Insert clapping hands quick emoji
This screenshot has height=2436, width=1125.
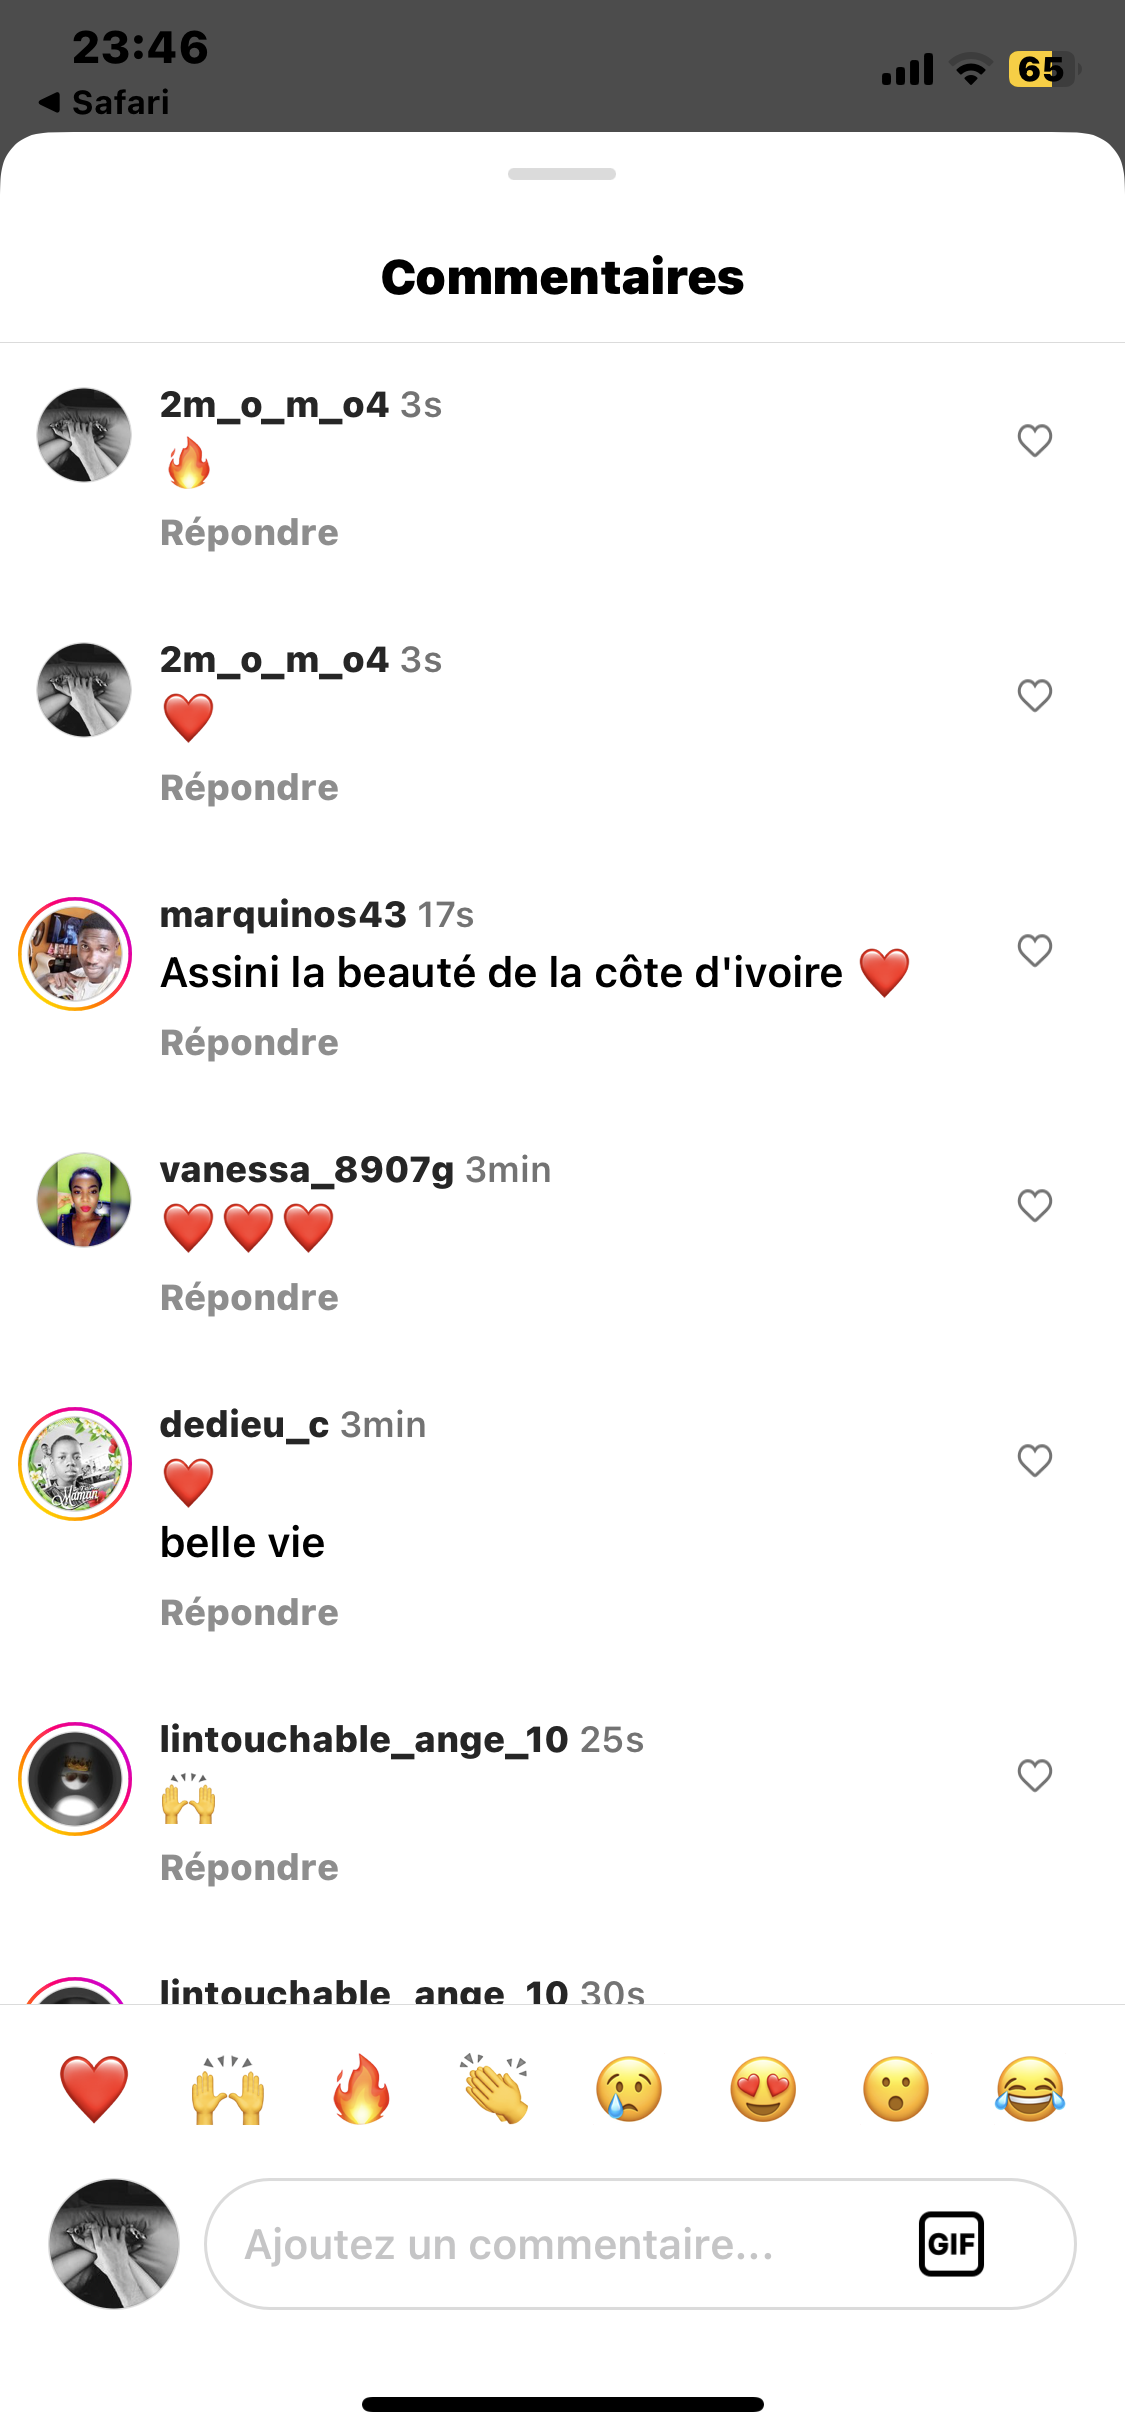pyautogui.click(x=495, y=2089)
